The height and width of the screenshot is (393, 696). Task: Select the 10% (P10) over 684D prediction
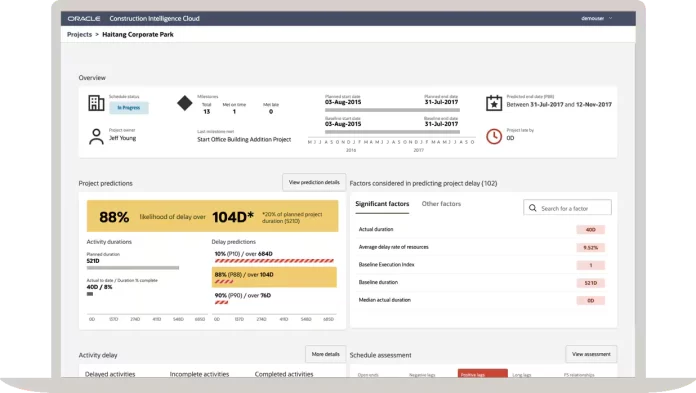point(274,257)
